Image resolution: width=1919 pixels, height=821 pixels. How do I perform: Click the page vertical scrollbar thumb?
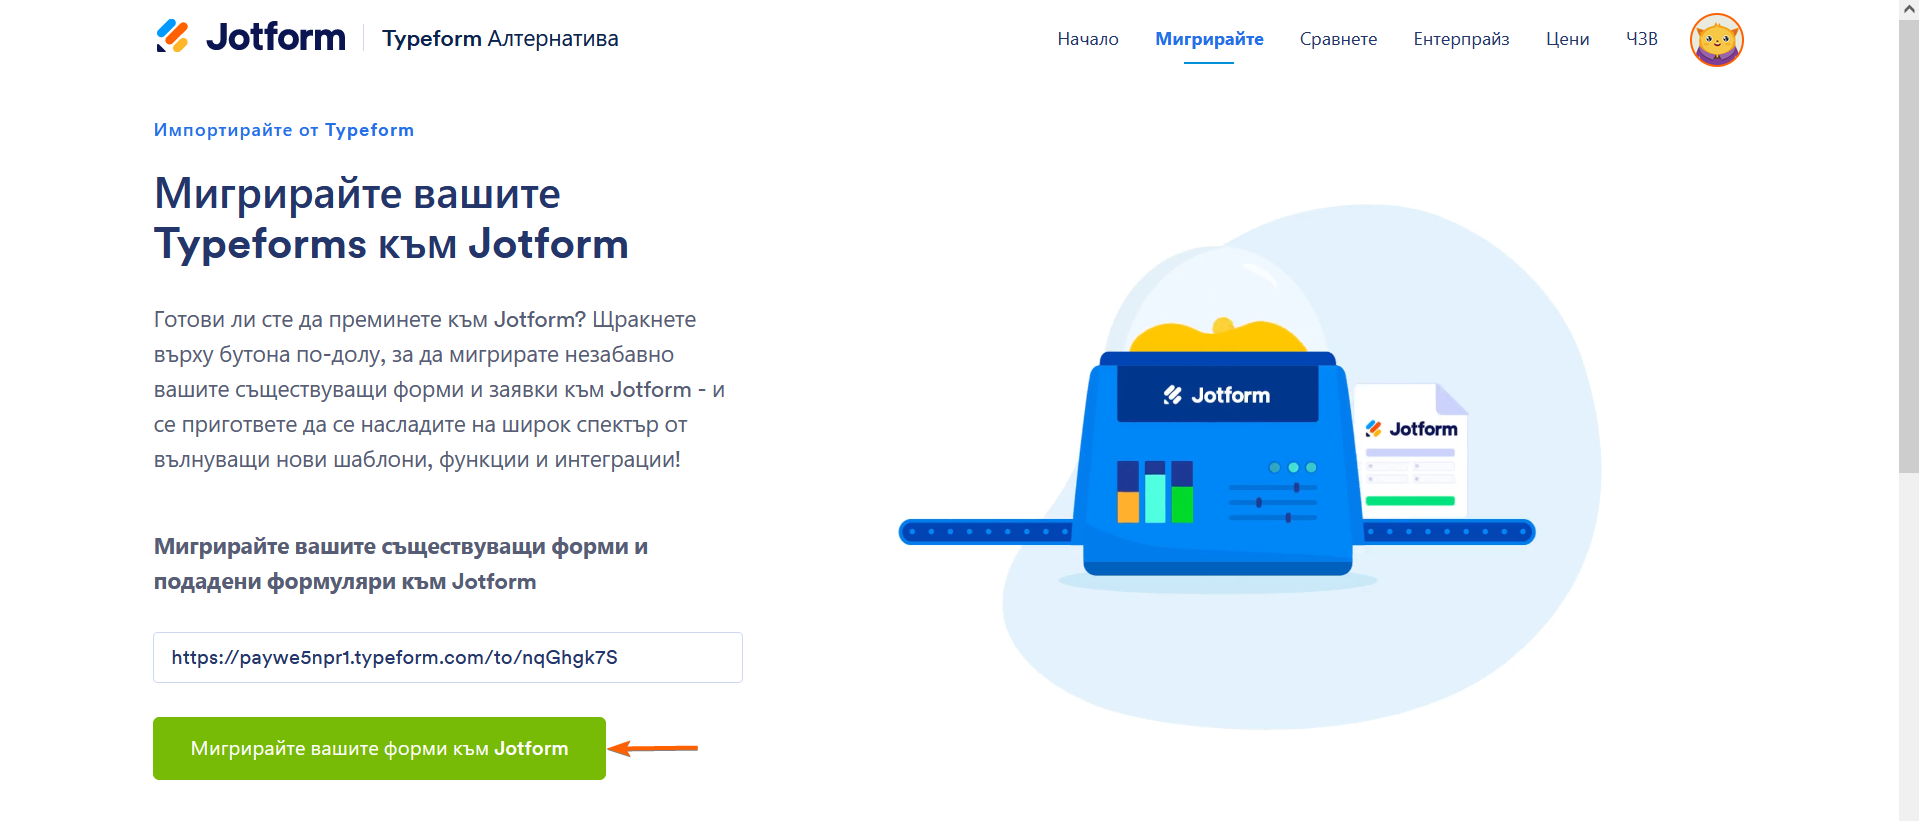click(1908, 245)
